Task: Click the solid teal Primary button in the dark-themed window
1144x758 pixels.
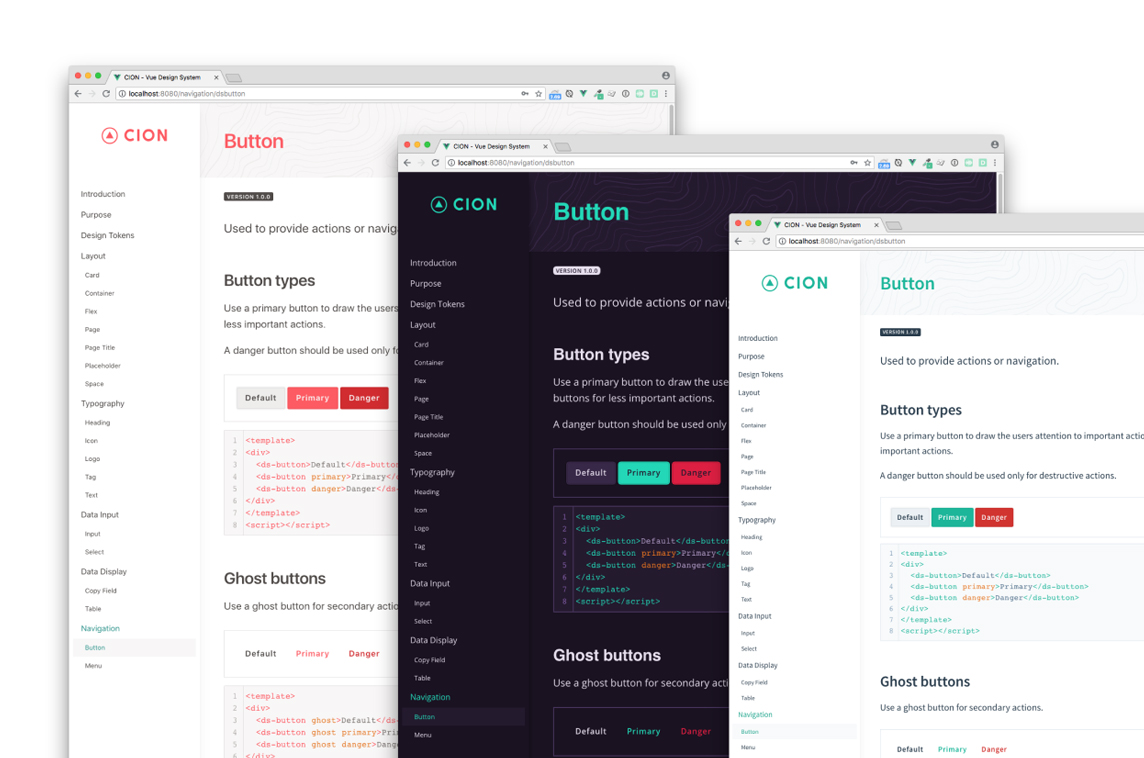Action: pos(644,473)
